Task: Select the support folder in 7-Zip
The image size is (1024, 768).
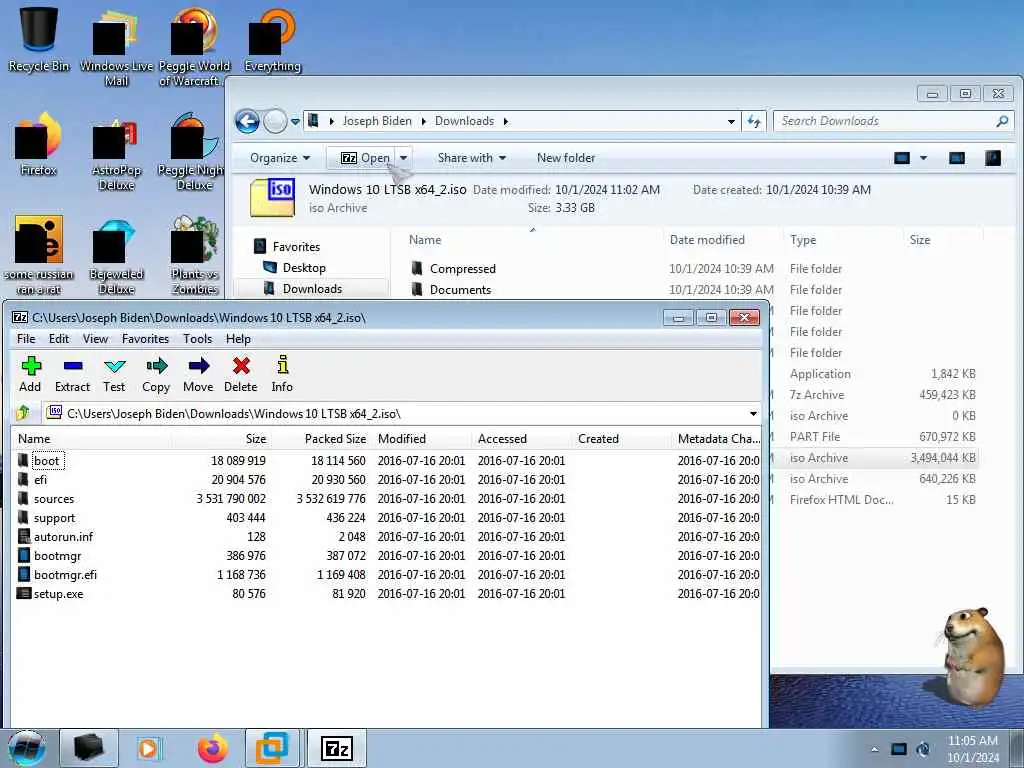Action: coord(54,518)
